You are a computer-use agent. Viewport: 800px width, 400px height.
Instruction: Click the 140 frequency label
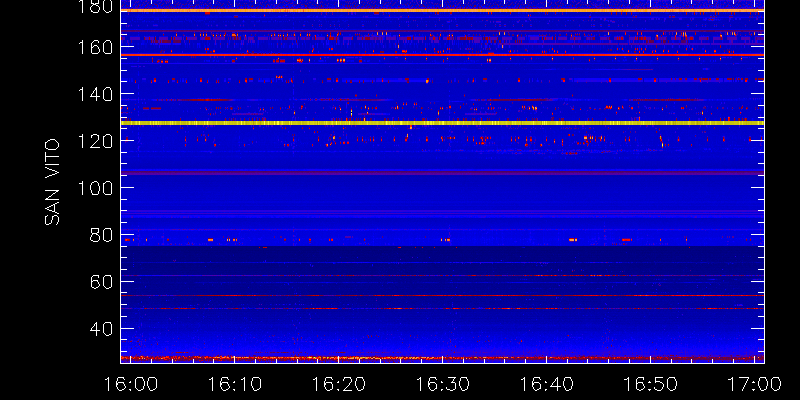click(94, 94)
